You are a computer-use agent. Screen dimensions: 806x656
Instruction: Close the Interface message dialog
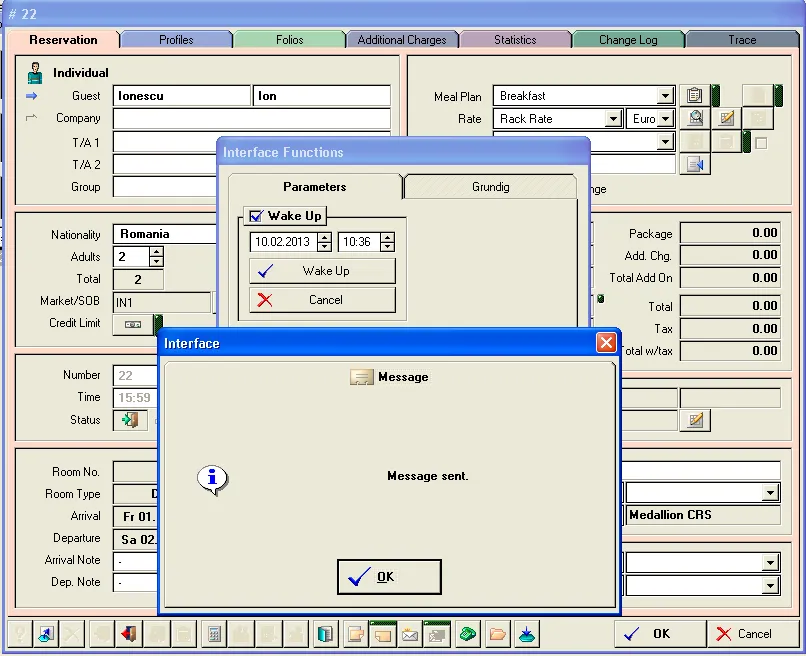[606, 342]
